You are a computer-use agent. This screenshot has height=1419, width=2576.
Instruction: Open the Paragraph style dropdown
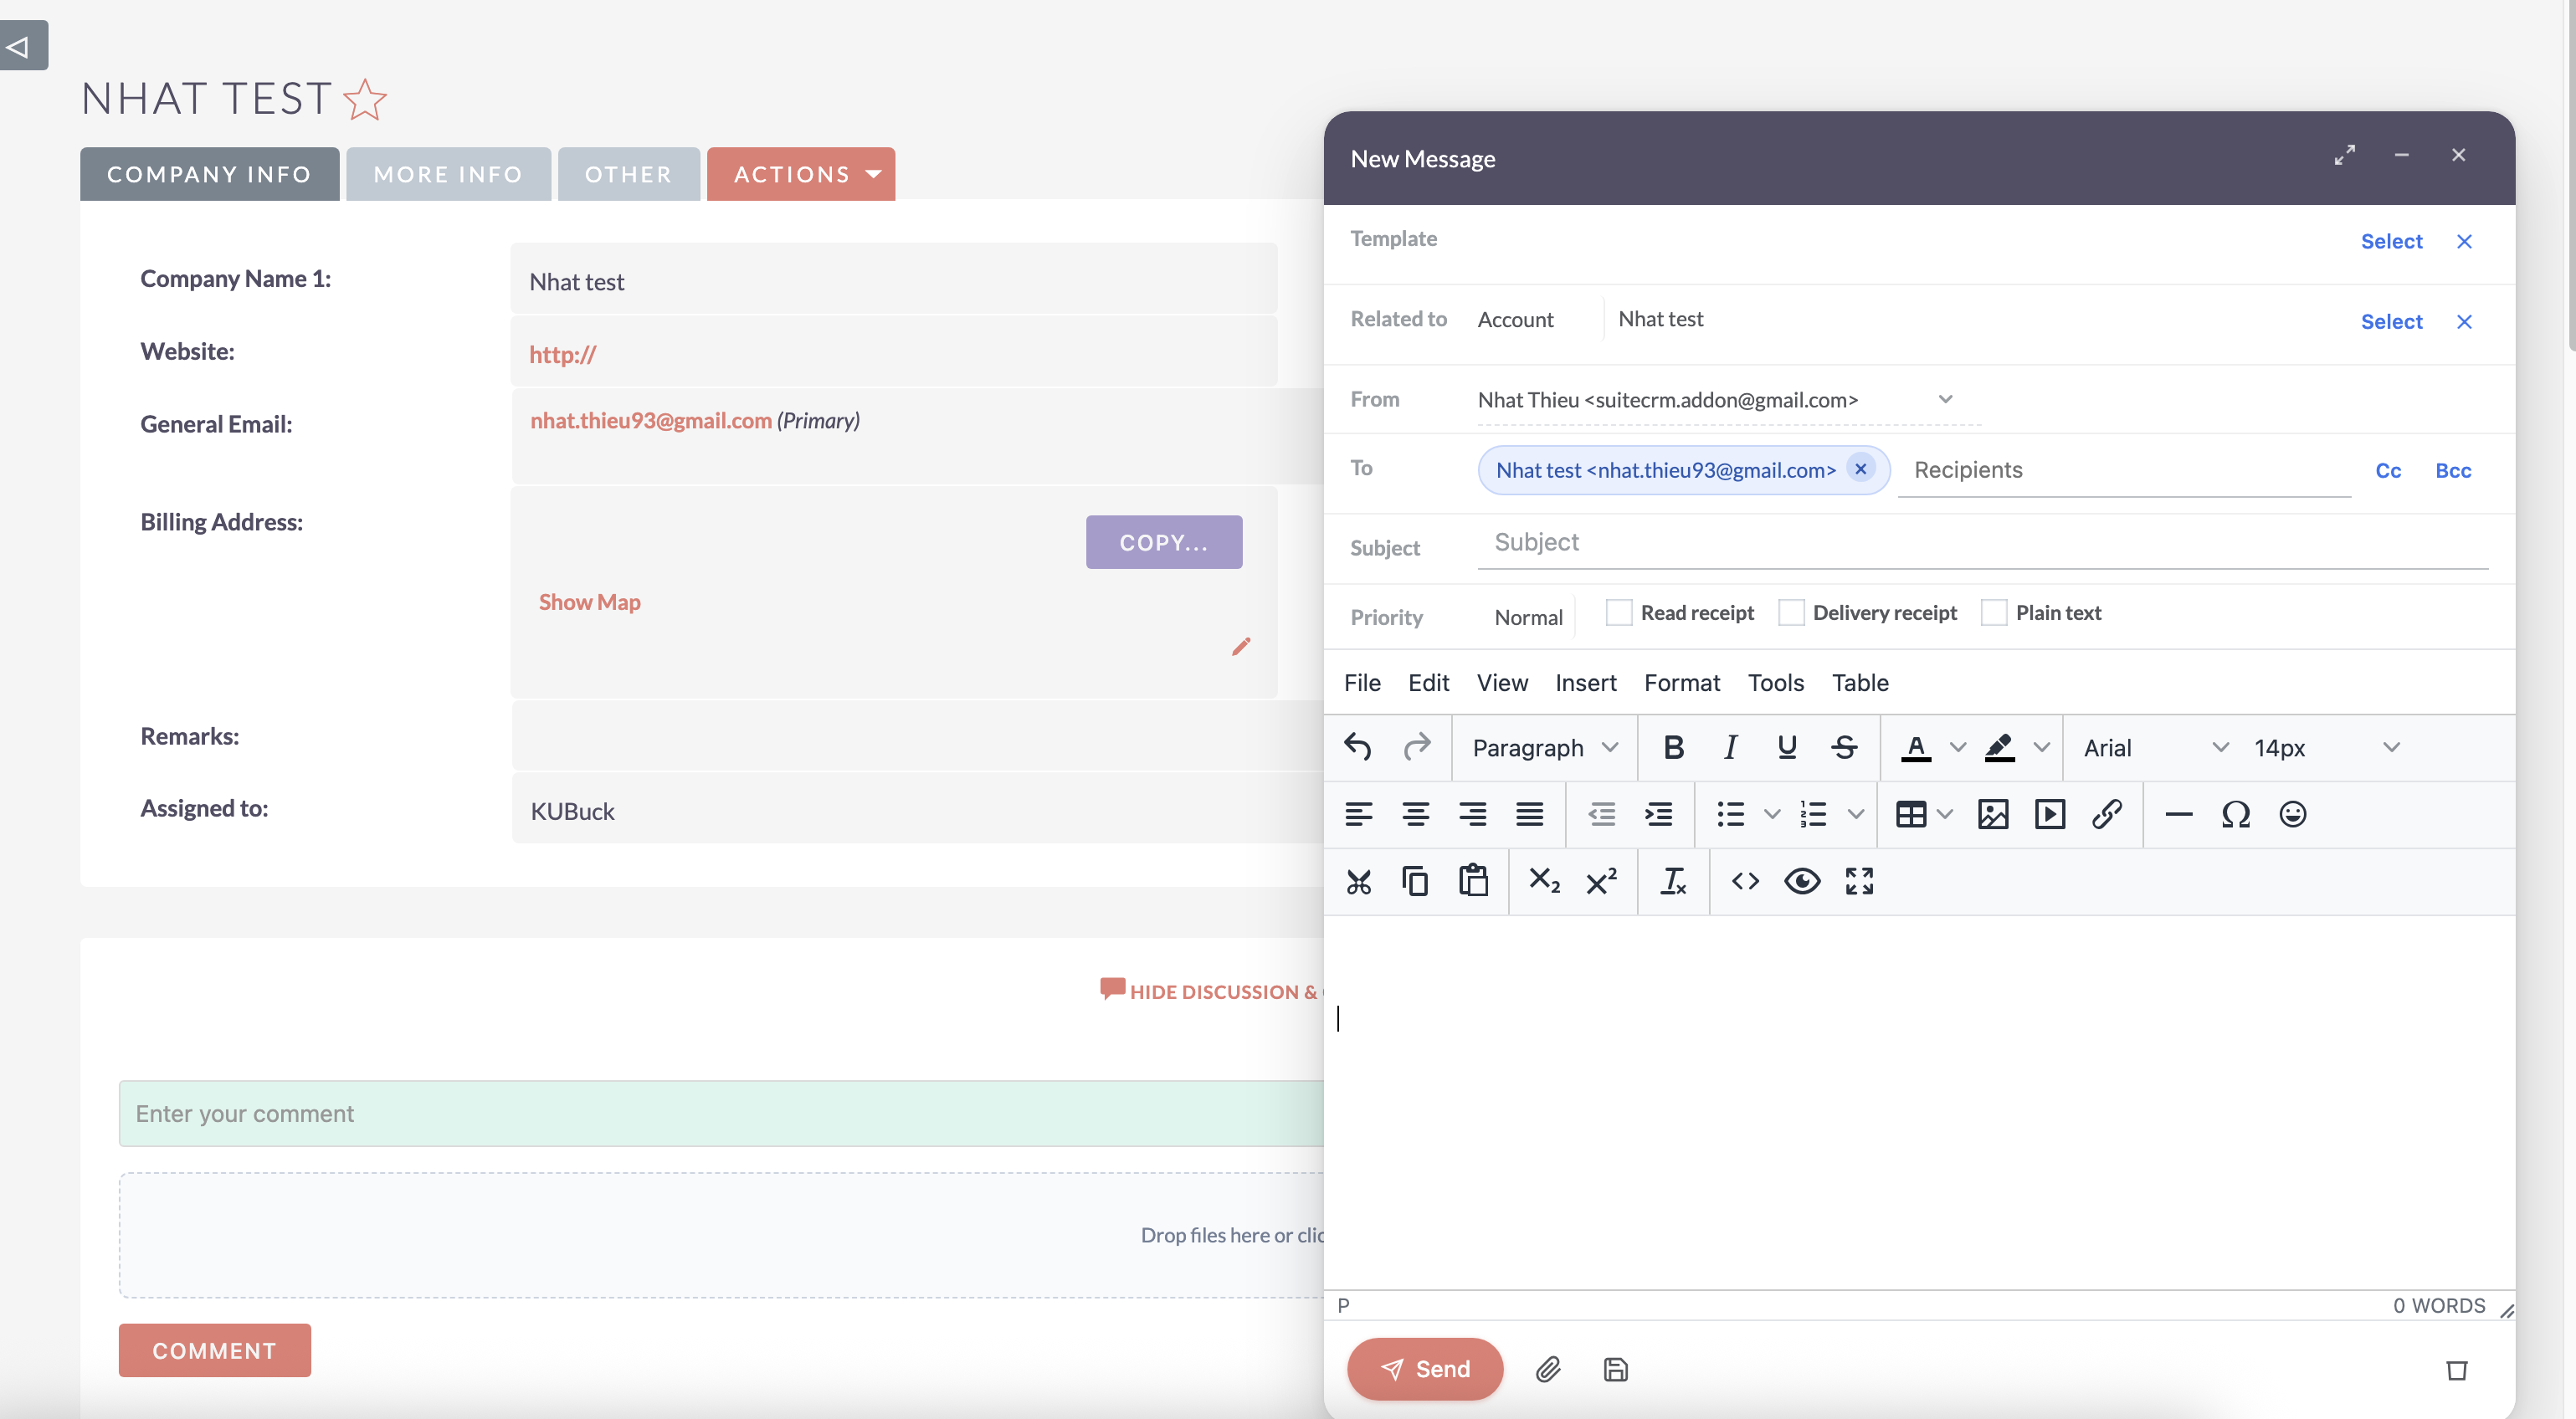[1541, 747]
